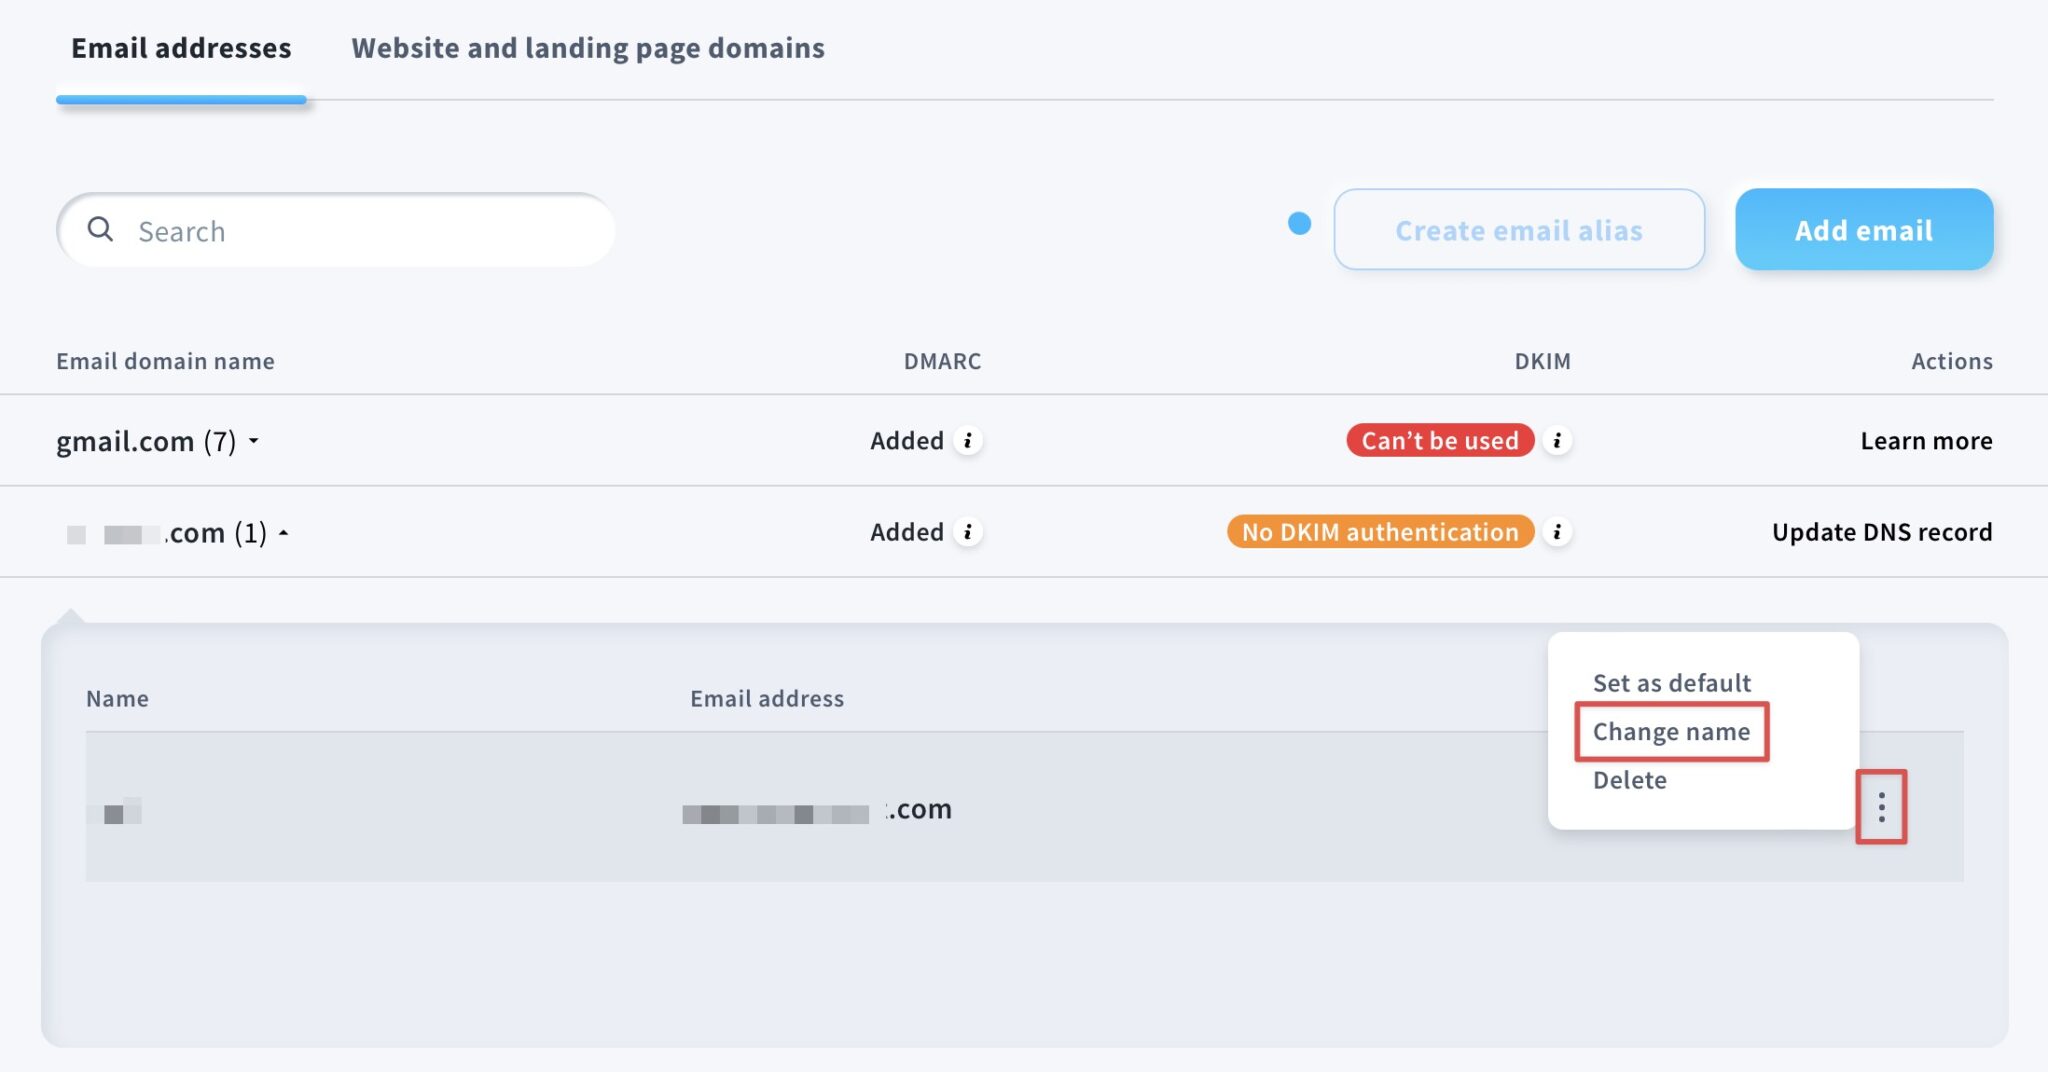Click the Add email button

[x=1864, y=229]
